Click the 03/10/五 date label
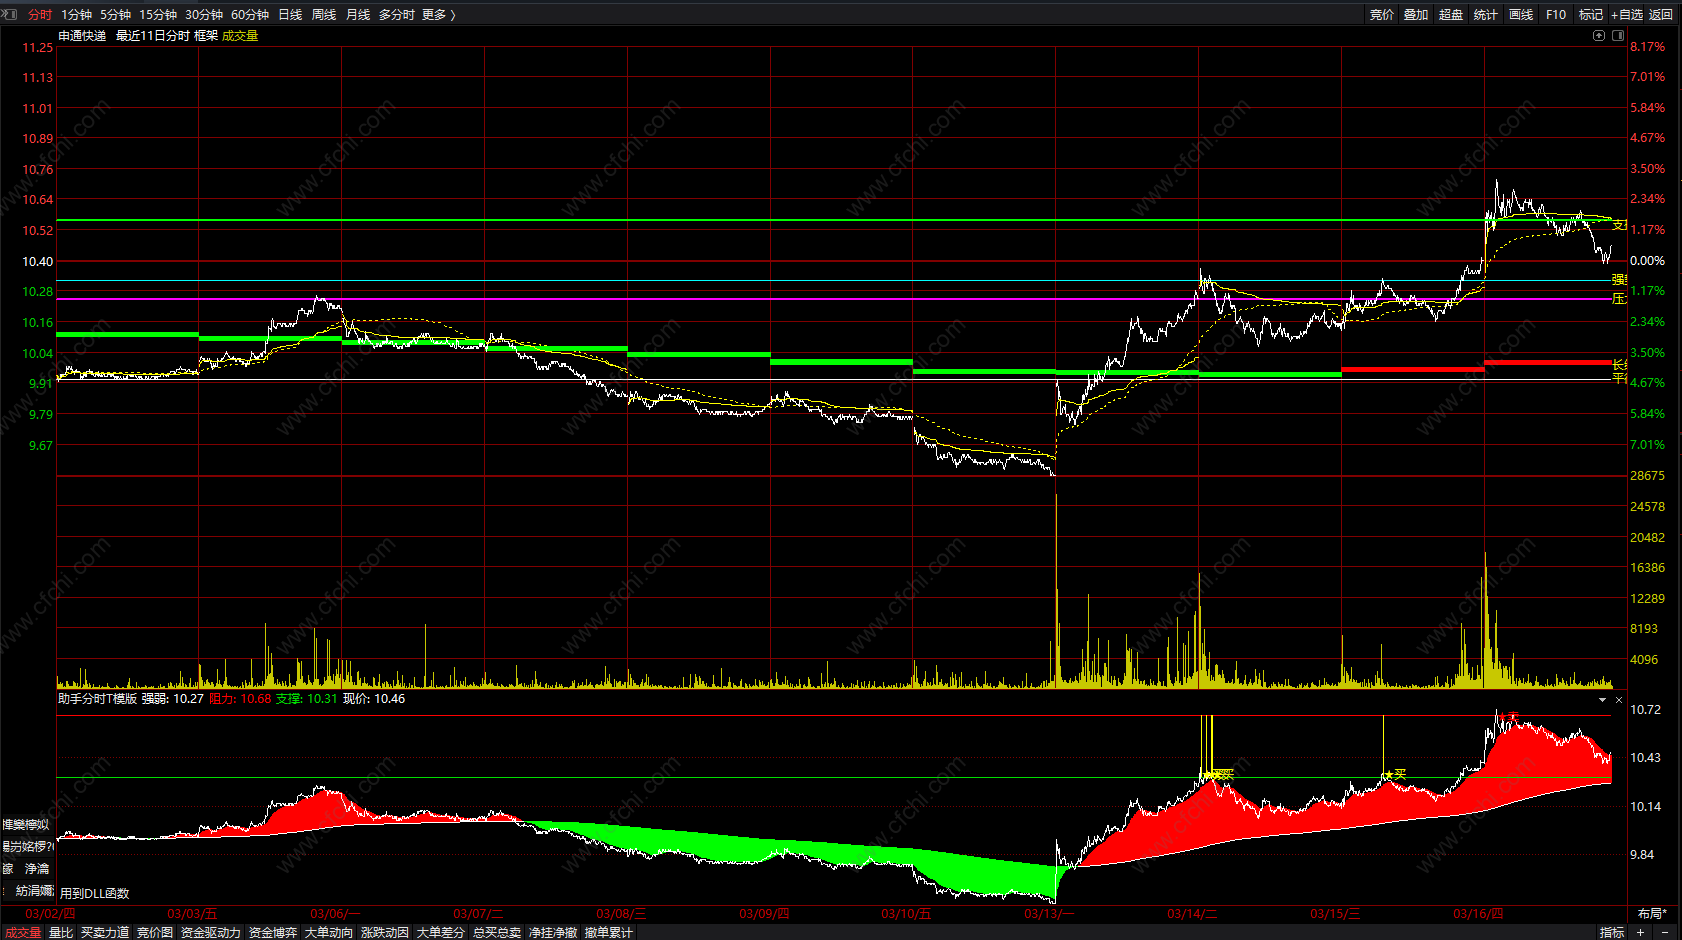Image resolution: width=1682 pixels, height=940 pixels. [x=906, y=914]
